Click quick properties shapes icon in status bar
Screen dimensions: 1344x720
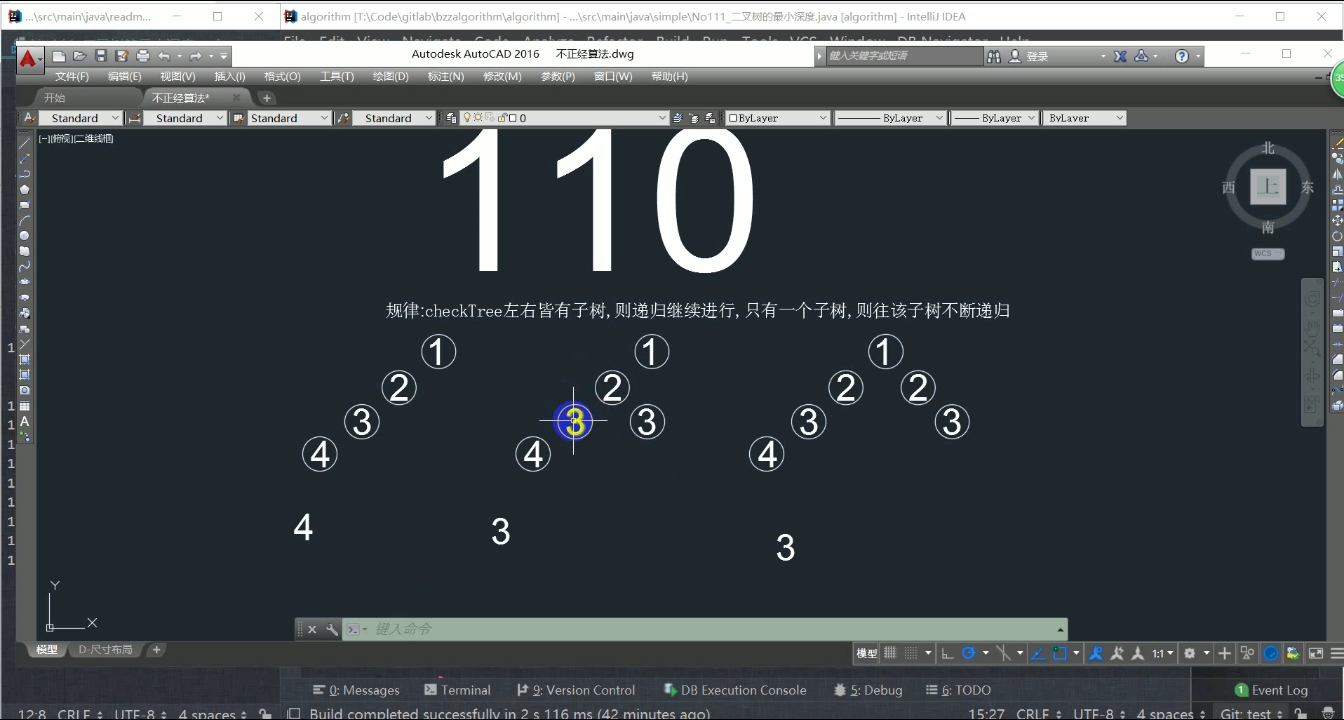point(1247,653)
